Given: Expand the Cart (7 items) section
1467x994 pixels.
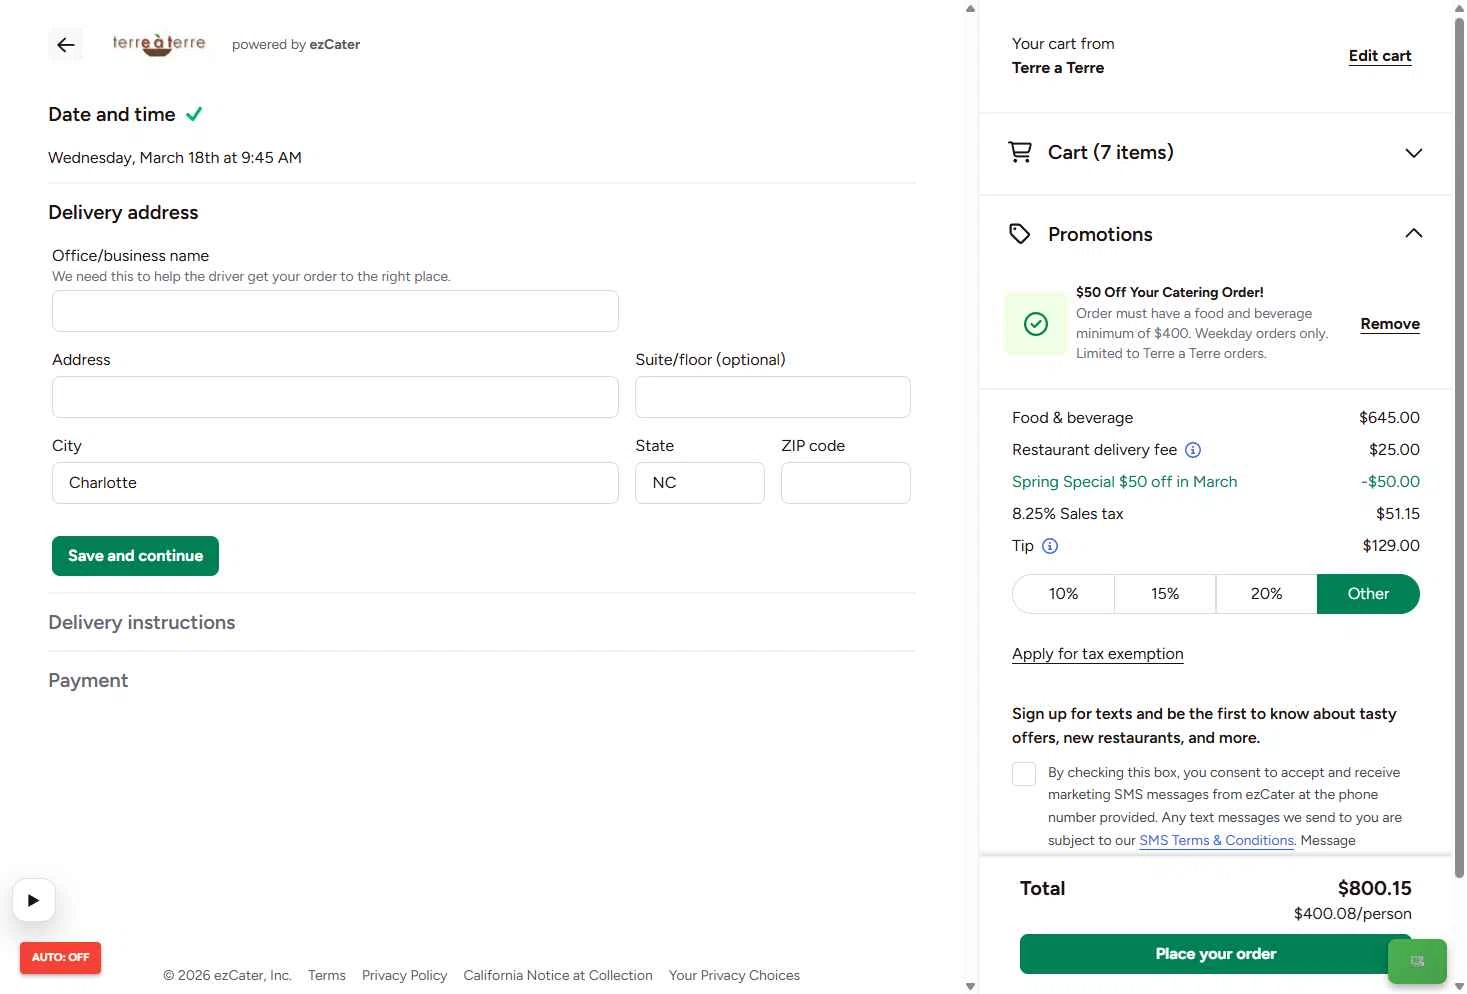Looking at the screenshot, I should [x=1413, y=153].
